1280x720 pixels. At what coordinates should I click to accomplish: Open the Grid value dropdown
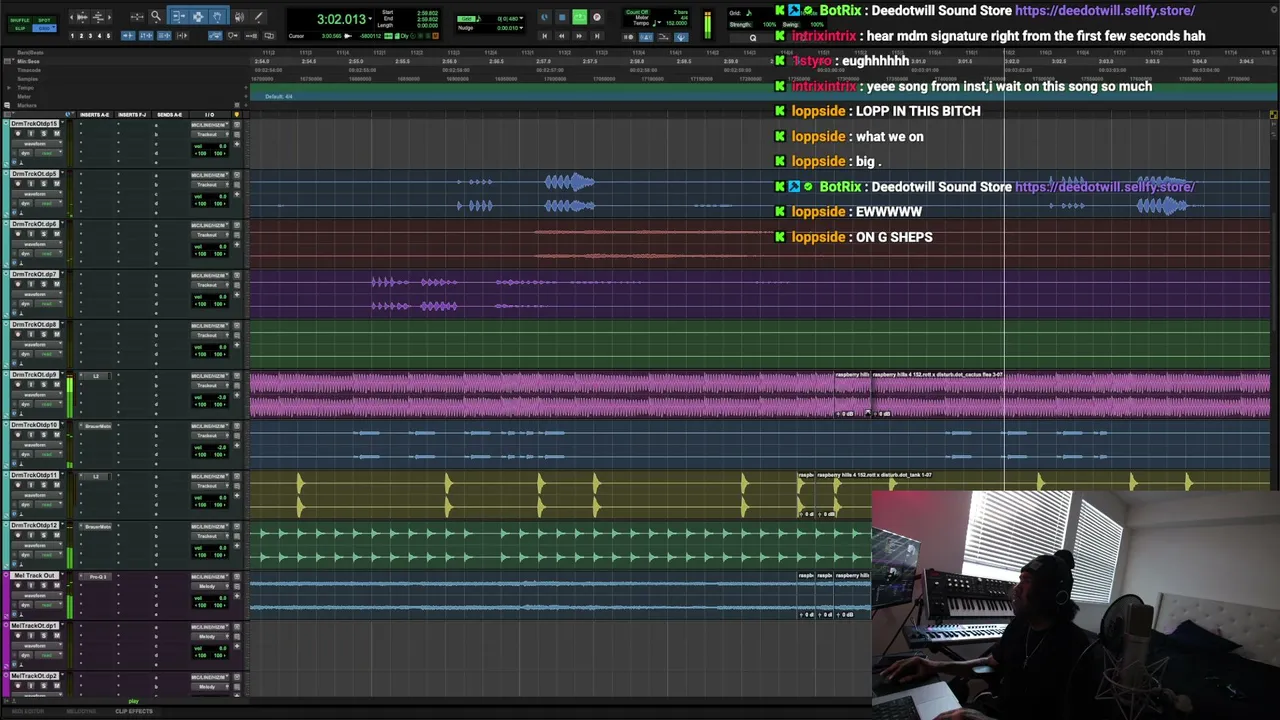[x=521, y=19]
